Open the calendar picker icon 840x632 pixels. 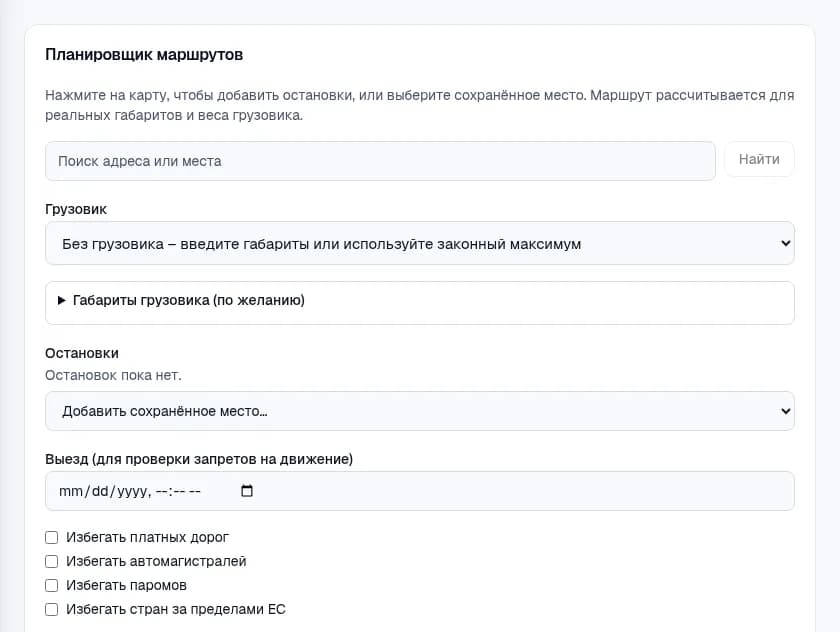pos(247,491)
